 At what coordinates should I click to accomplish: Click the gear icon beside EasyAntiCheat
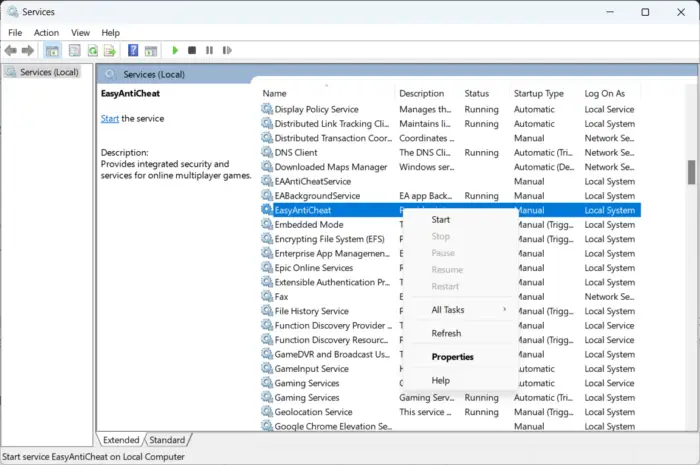coord(267,210)
